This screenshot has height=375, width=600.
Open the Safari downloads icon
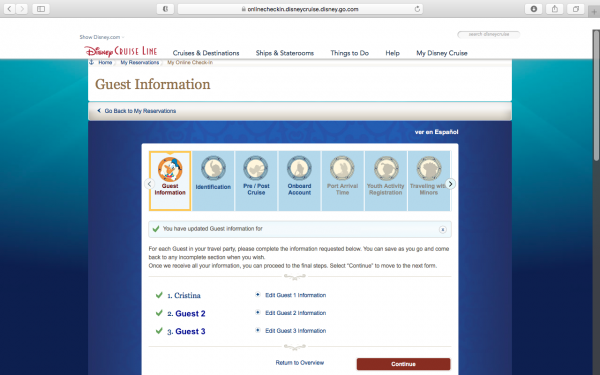click(x=533, y=9)
